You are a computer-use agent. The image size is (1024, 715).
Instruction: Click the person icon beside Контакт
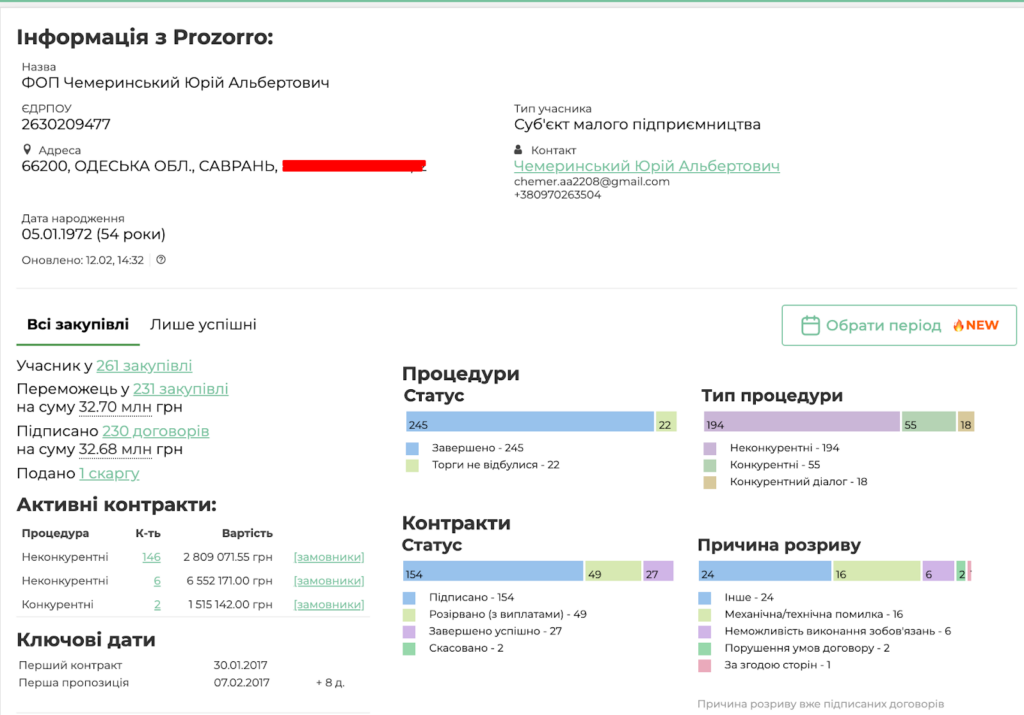pos(519,150)
